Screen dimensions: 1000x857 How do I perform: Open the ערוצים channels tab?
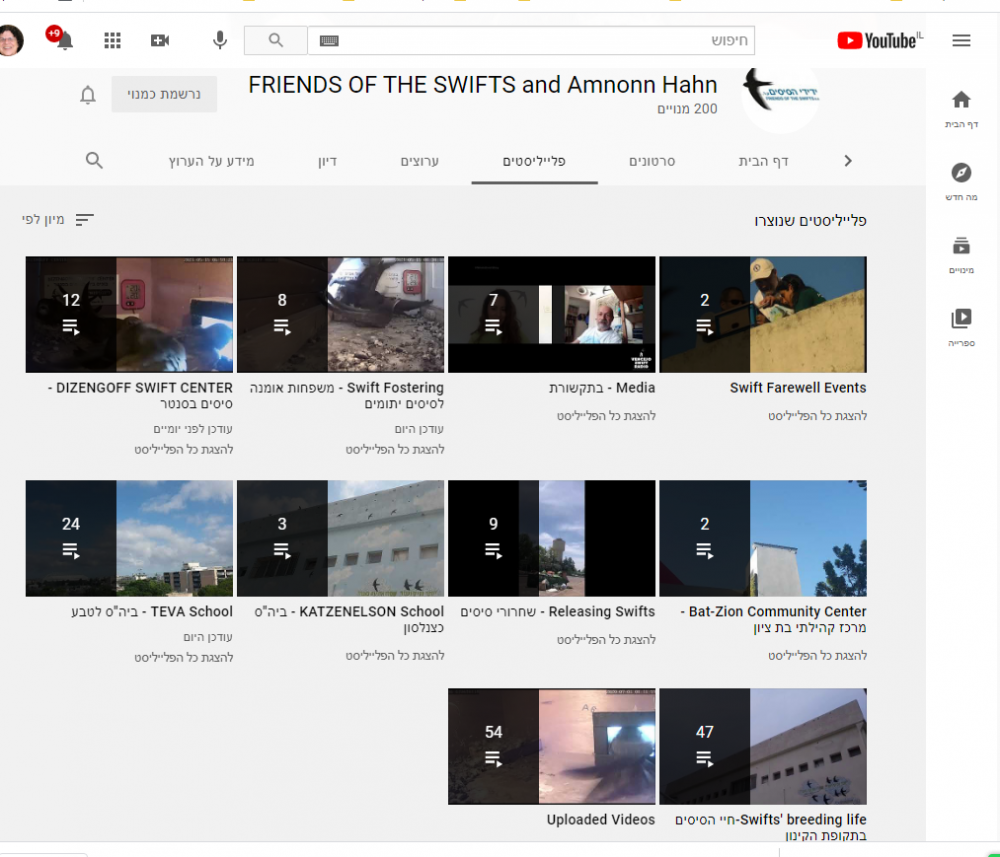[420, 161]
